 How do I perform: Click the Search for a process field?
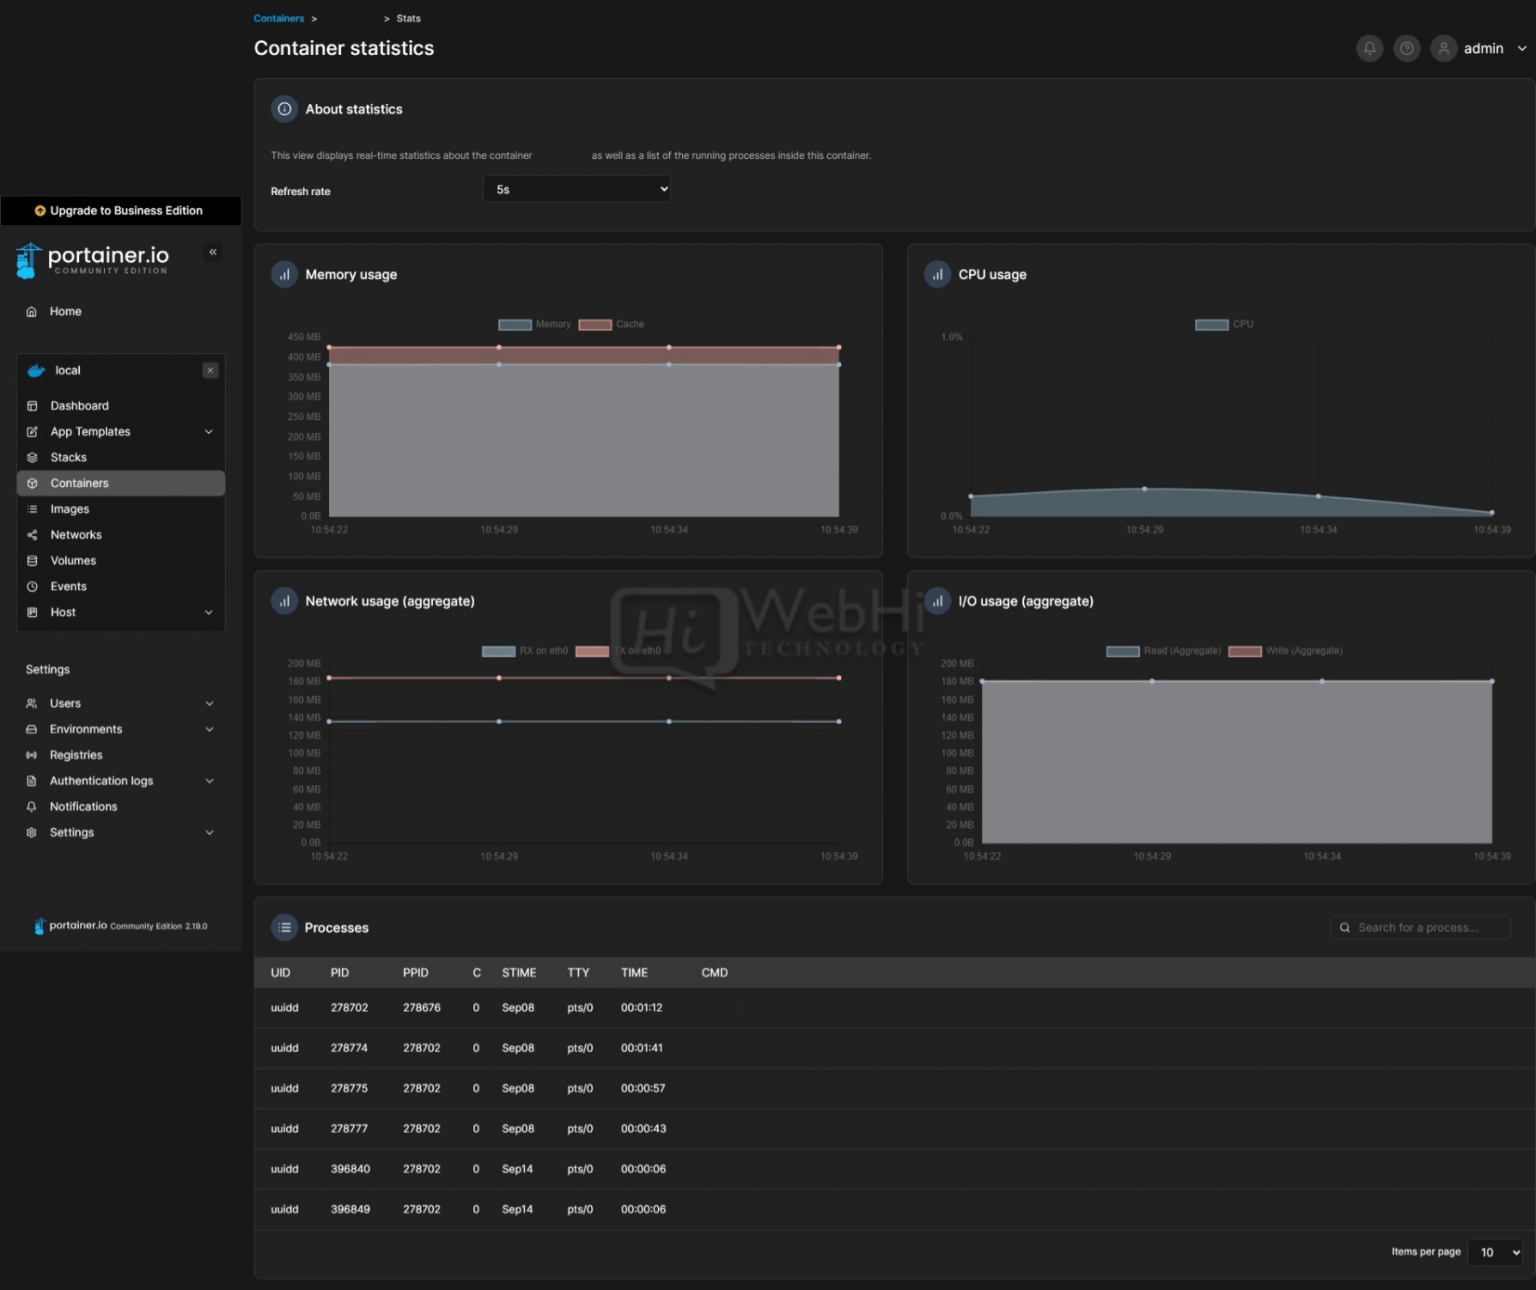click(1420, 927)
